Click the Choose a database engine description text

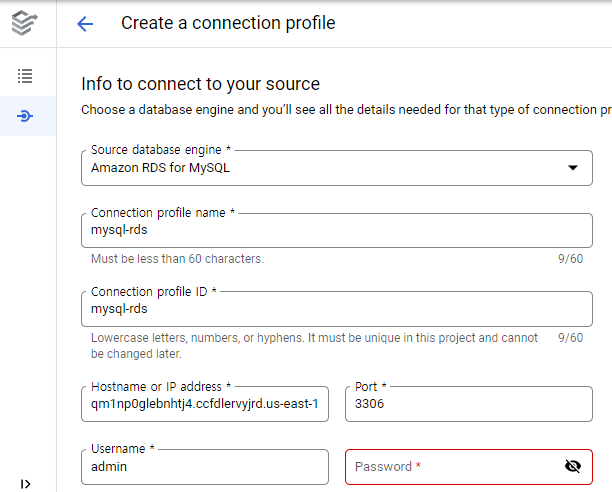pyautogui.click(x=346, y=110)
